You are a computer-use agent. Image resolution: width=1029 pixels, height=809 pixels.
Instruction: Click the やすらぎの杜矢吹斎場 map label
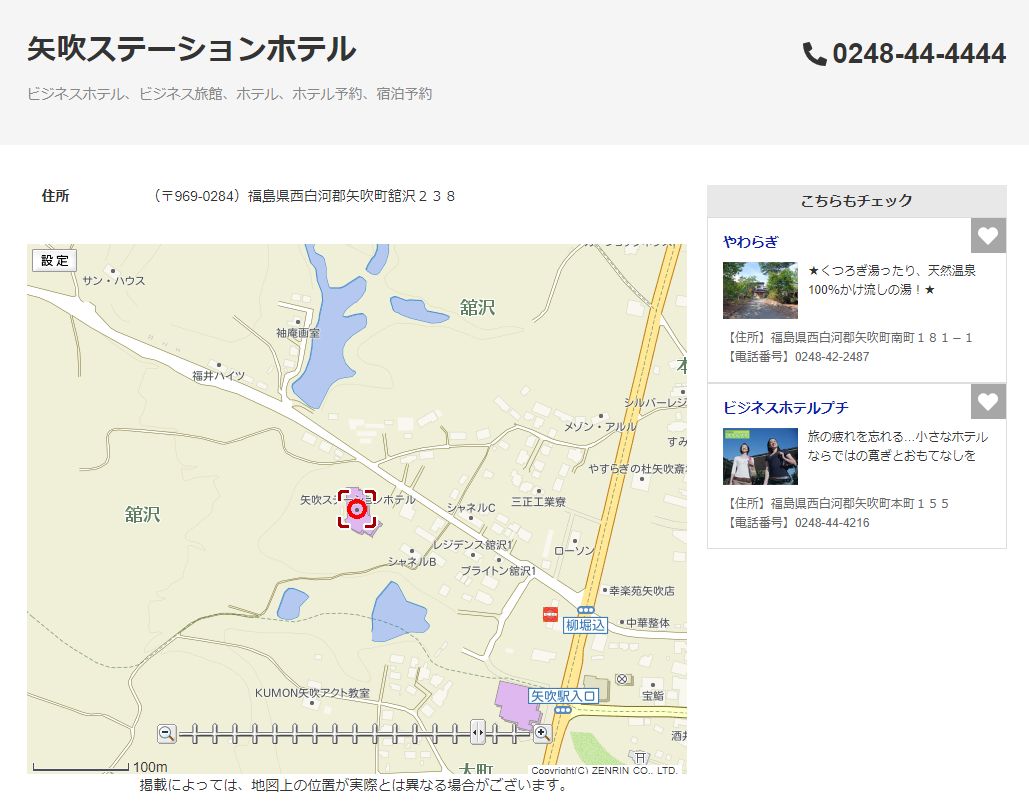coord(637,468)
